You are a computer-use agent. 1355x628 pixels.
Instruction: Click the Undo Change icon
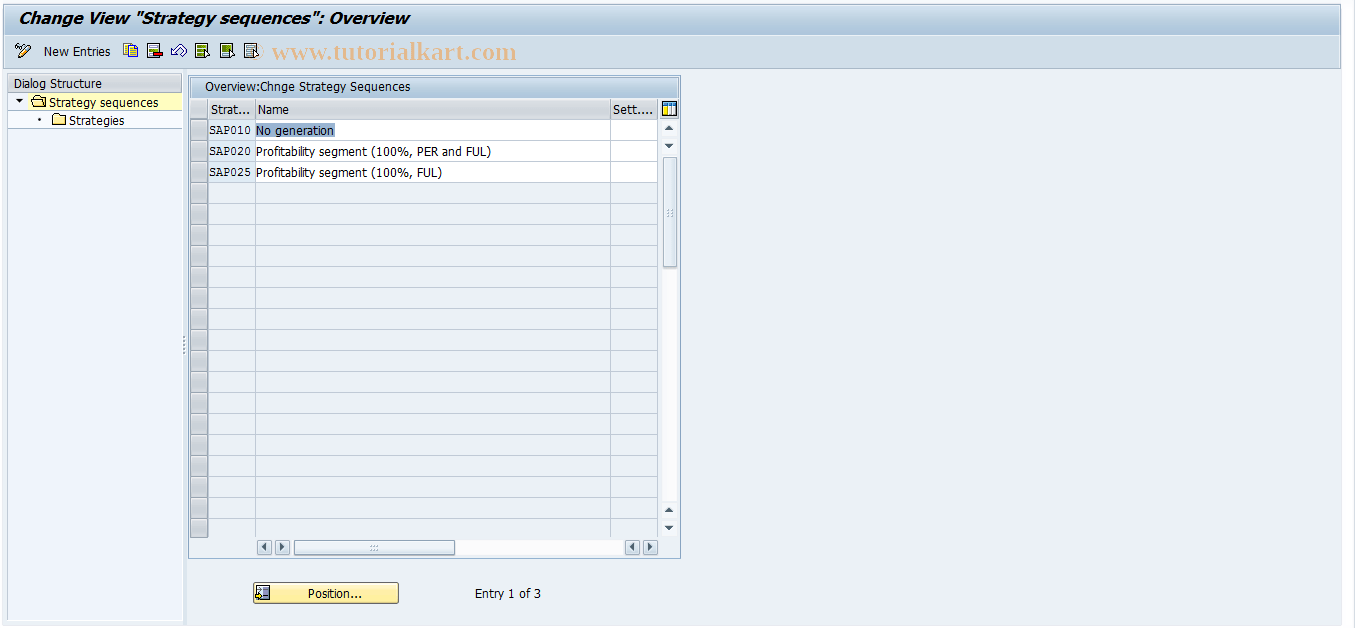click(177, 50)
